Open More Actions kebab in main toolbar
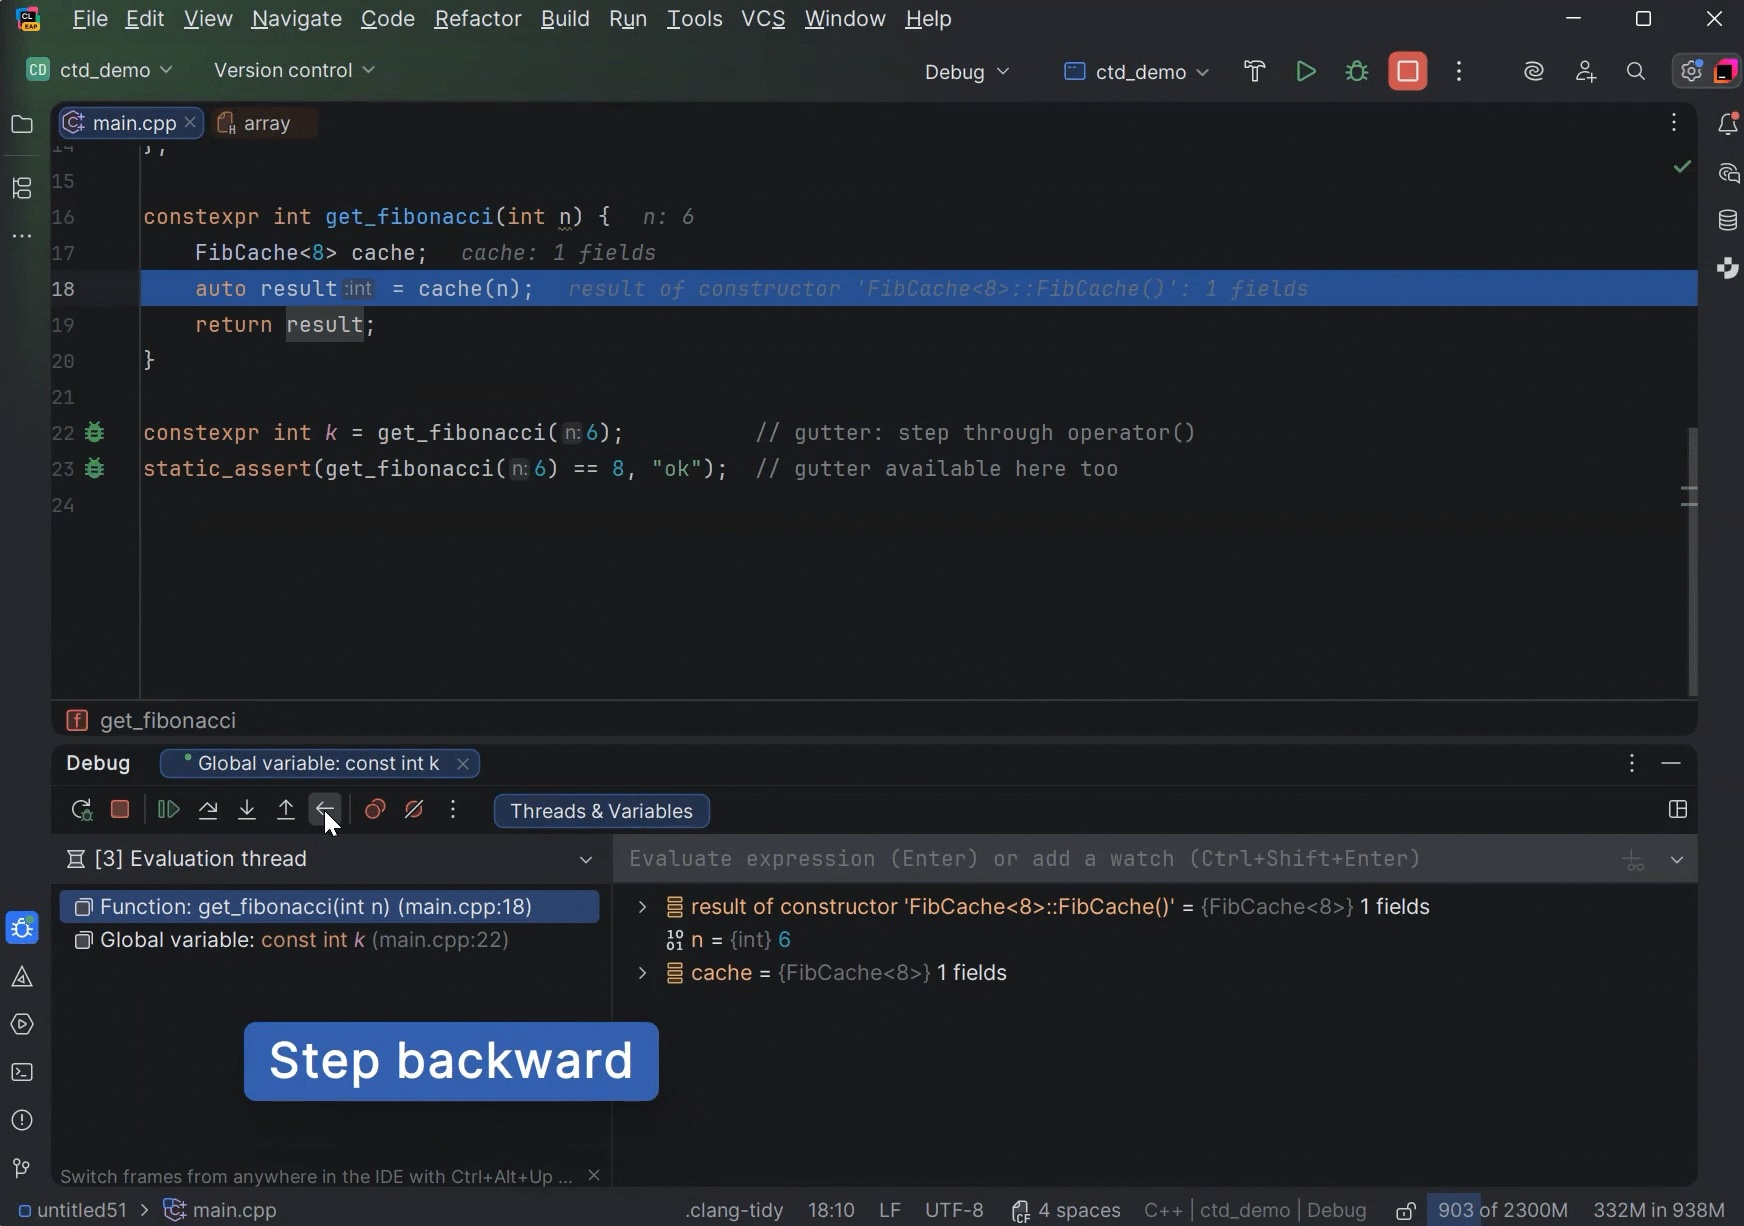The height and width of the screenshot is (1226, 1744). [1459, 71]
